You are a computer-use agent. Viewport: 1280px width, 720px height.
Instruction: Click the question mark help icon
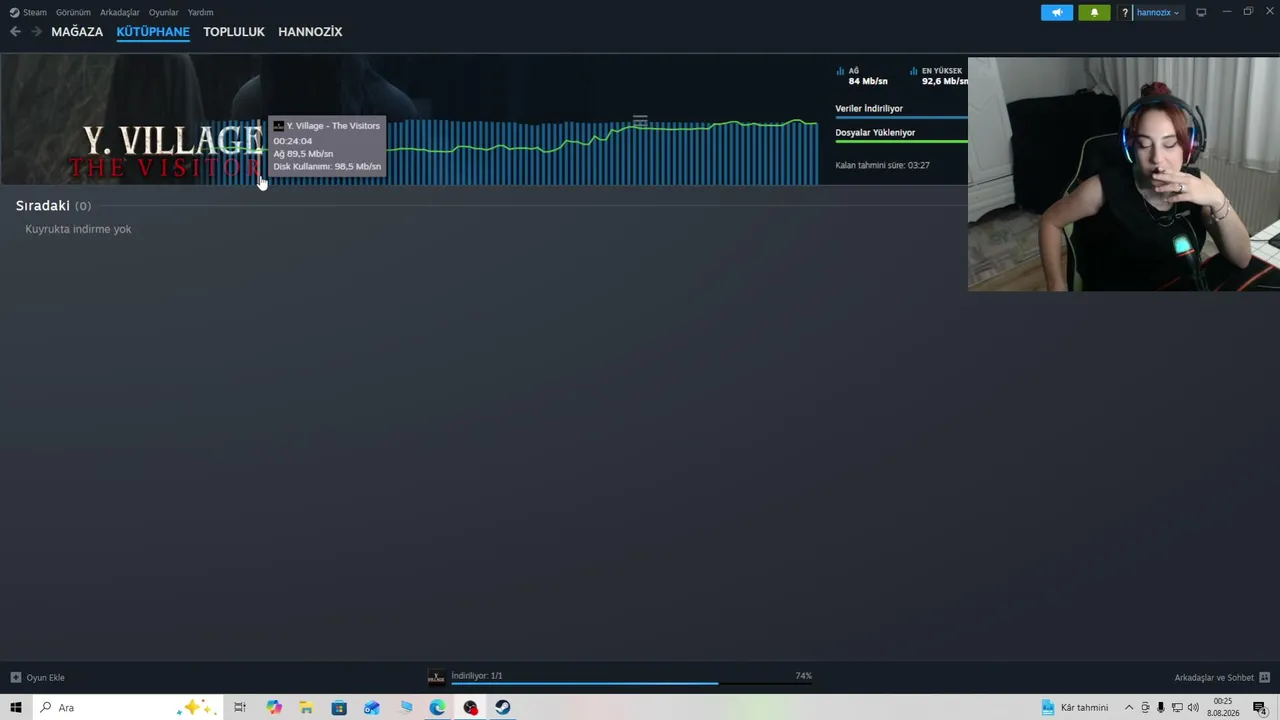[x=1125, y=13]
